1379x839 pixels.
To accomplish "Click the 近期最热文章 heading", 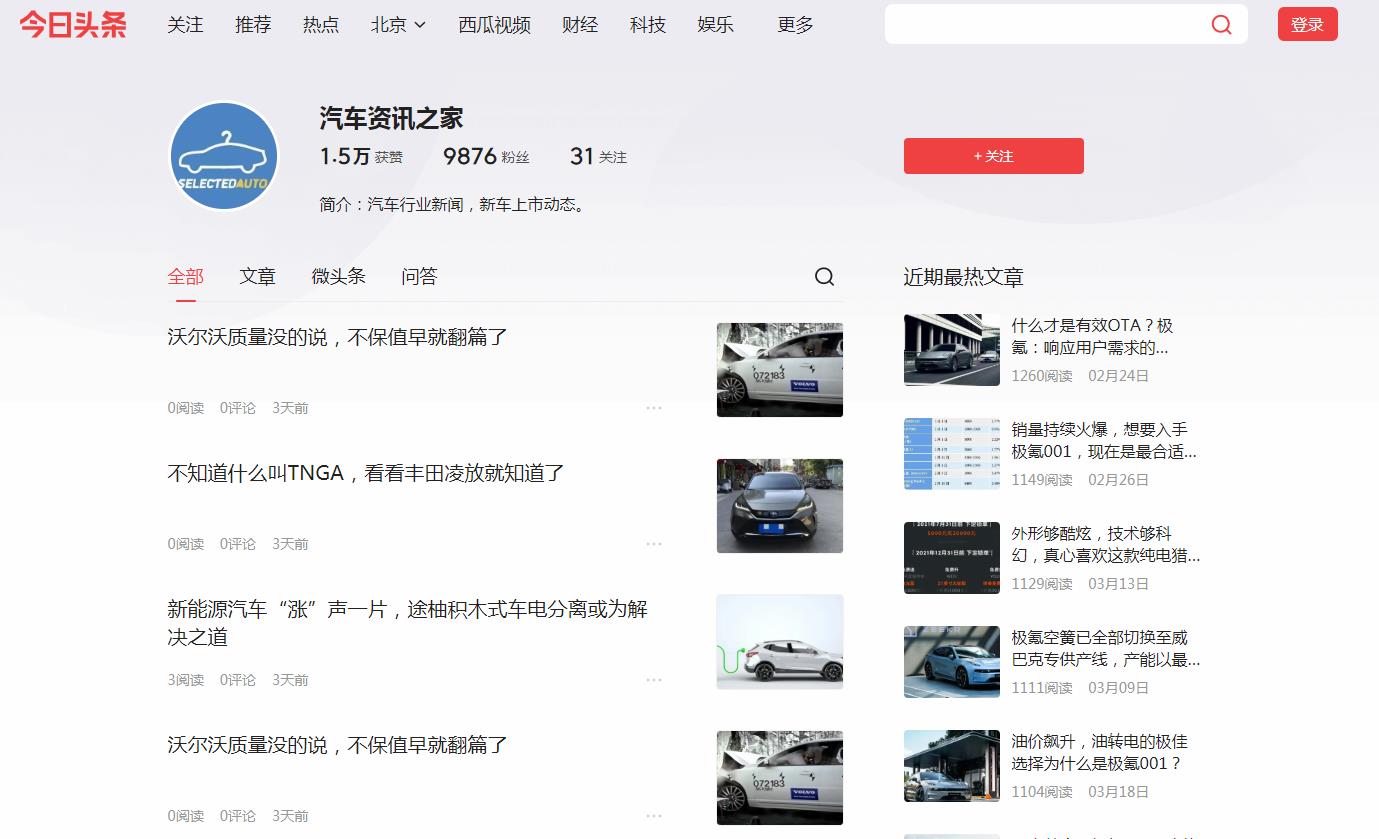I will point(964,277).
